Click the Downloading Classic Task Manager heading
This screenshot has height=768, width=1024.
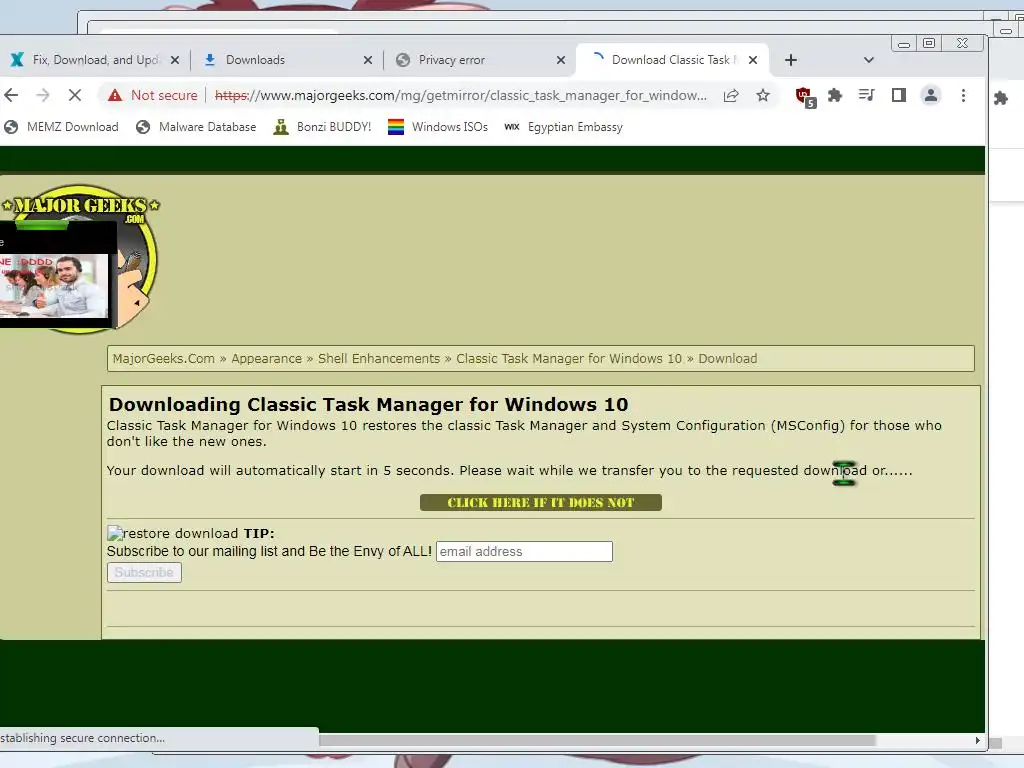pos(368,404)
